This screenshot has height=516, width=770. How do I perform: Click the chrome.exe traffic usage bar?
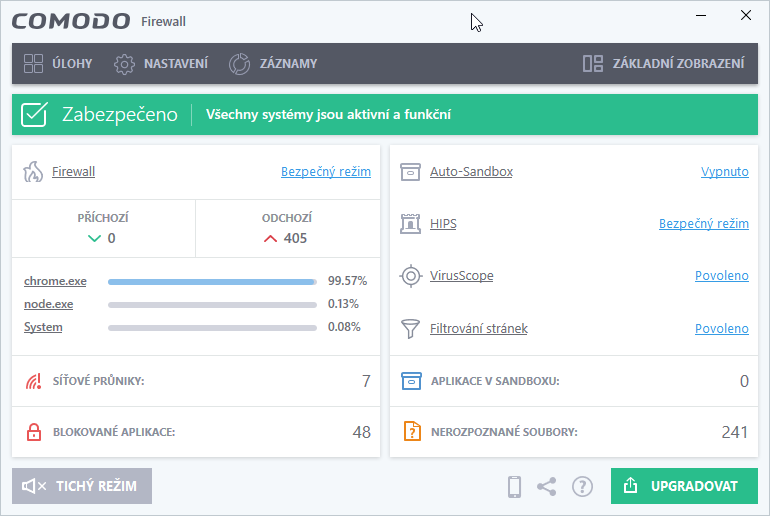pos(212,282)
